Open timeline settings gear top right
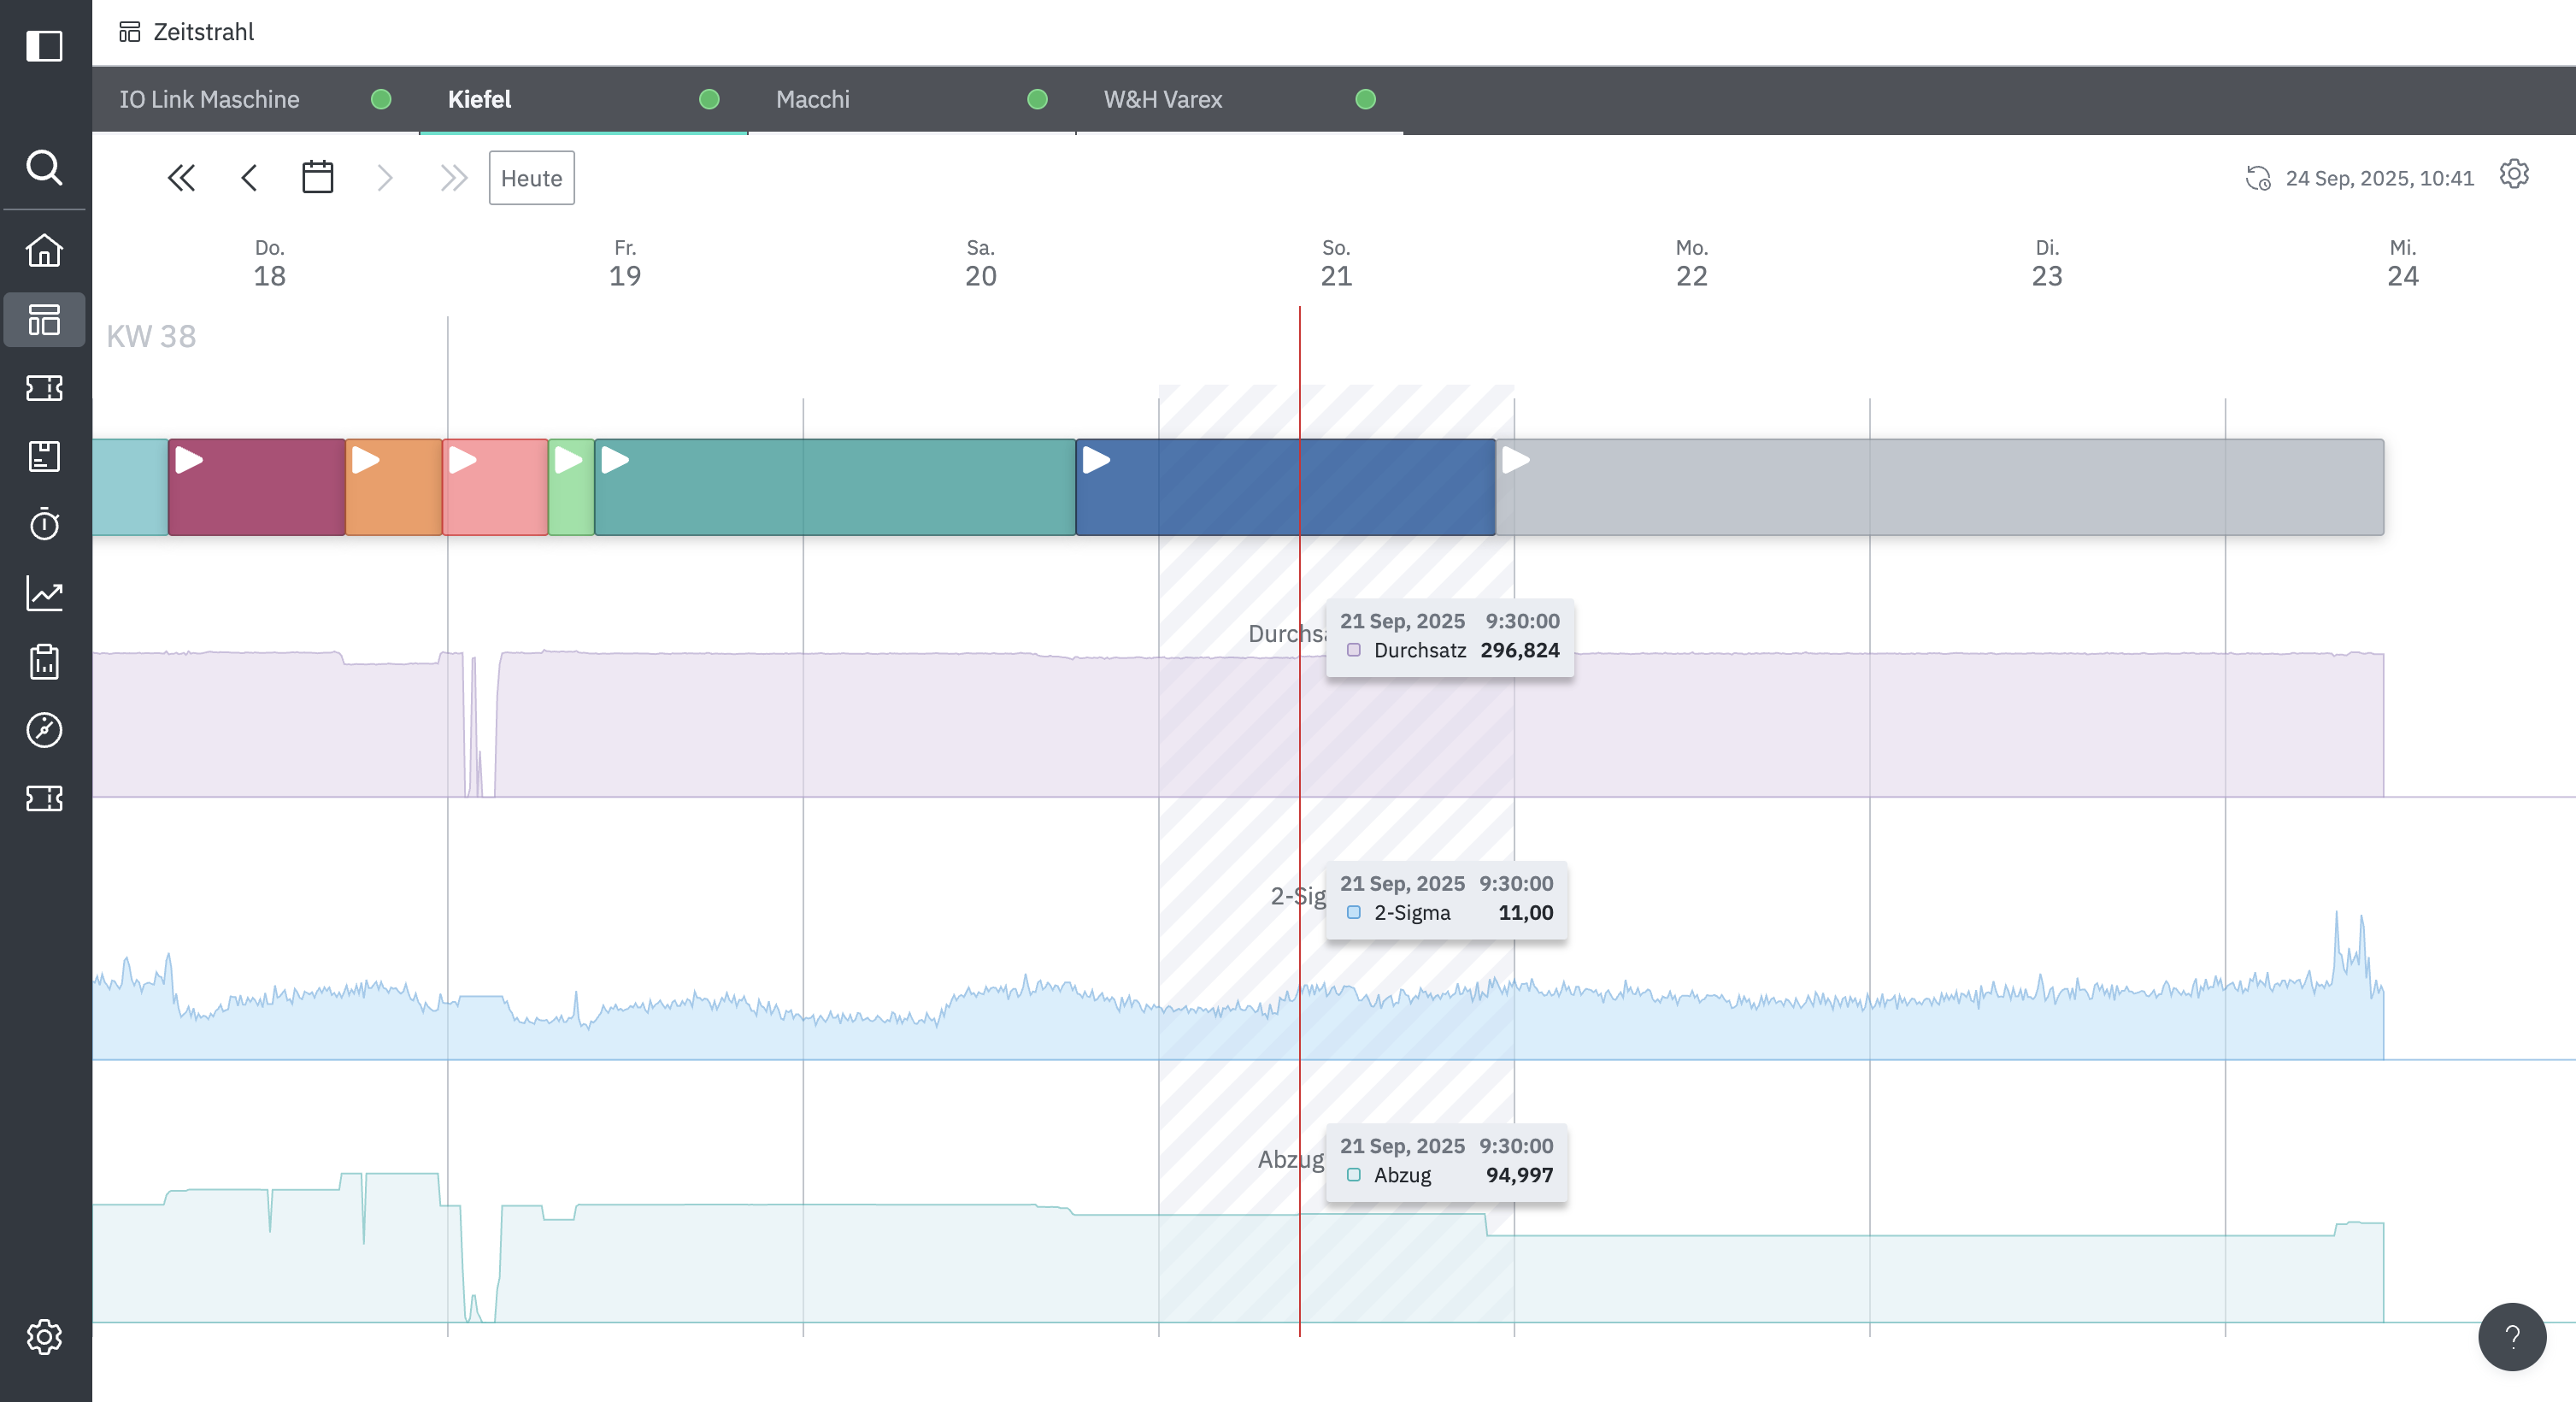This screenshot has width=2576, height=1402. (2514, 175)
